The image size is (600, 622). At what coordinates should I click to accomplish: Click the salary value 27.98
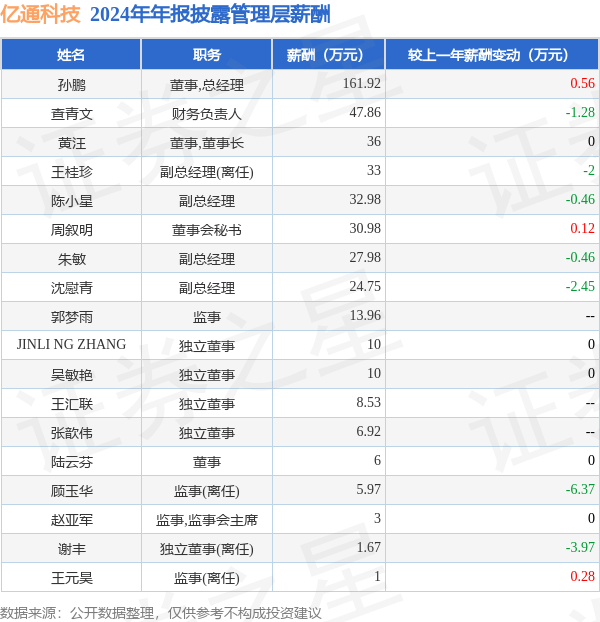click(365, 257)
